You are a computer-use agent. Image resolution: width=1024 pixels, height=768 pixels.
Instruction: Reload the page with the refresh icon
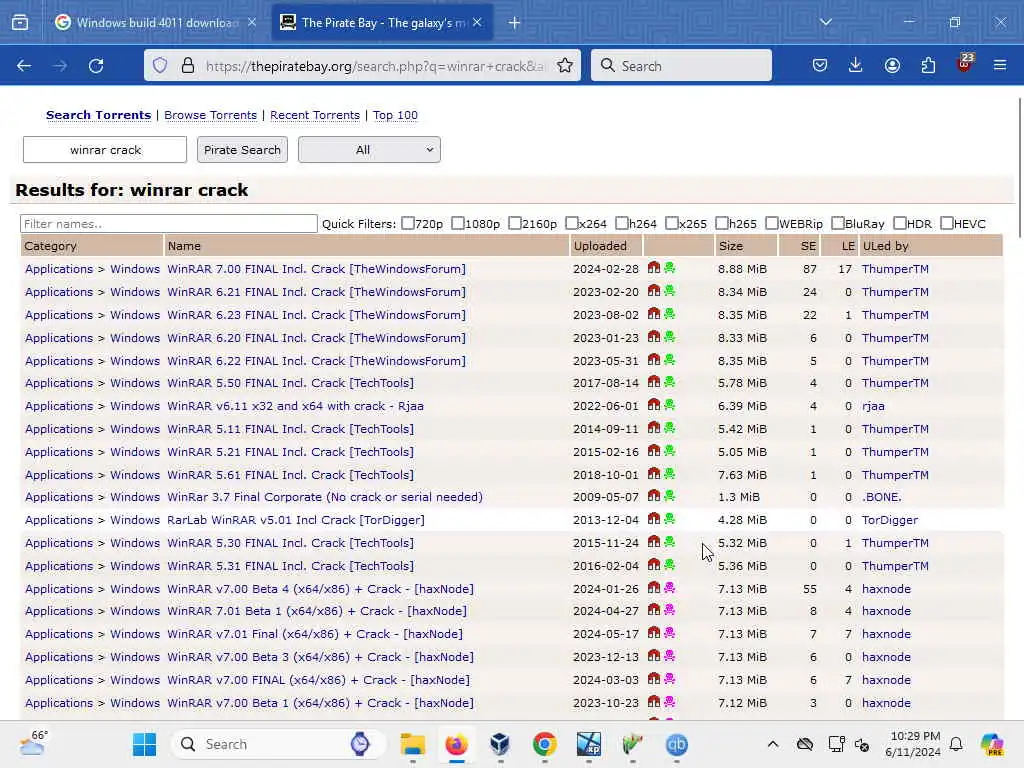[96, 65]
